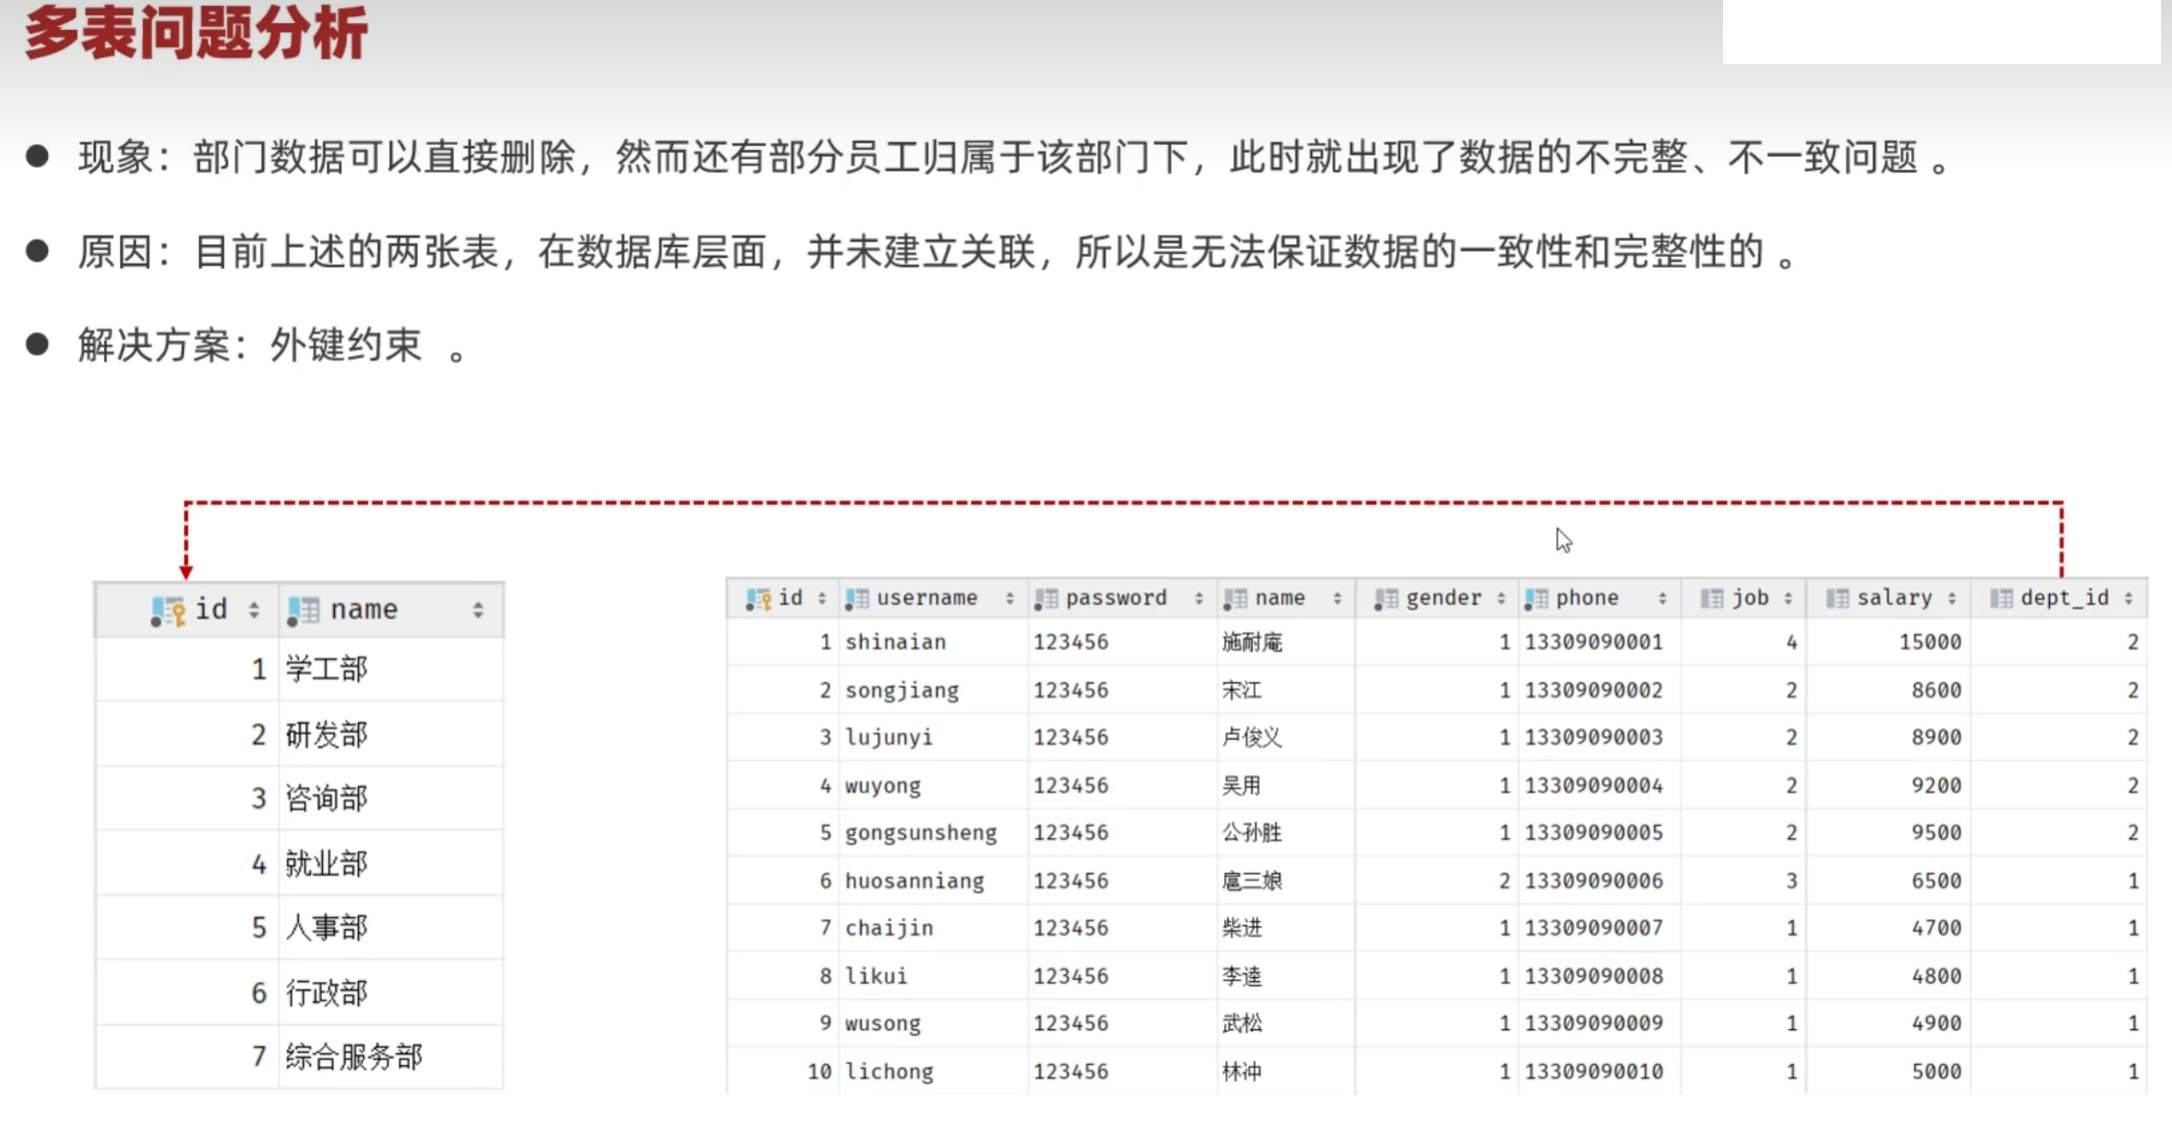The height and width of the screenshot is (1126, 2172).
Task: Click the sort arrows on dept table's id column
Action: [x=256, y=608]
